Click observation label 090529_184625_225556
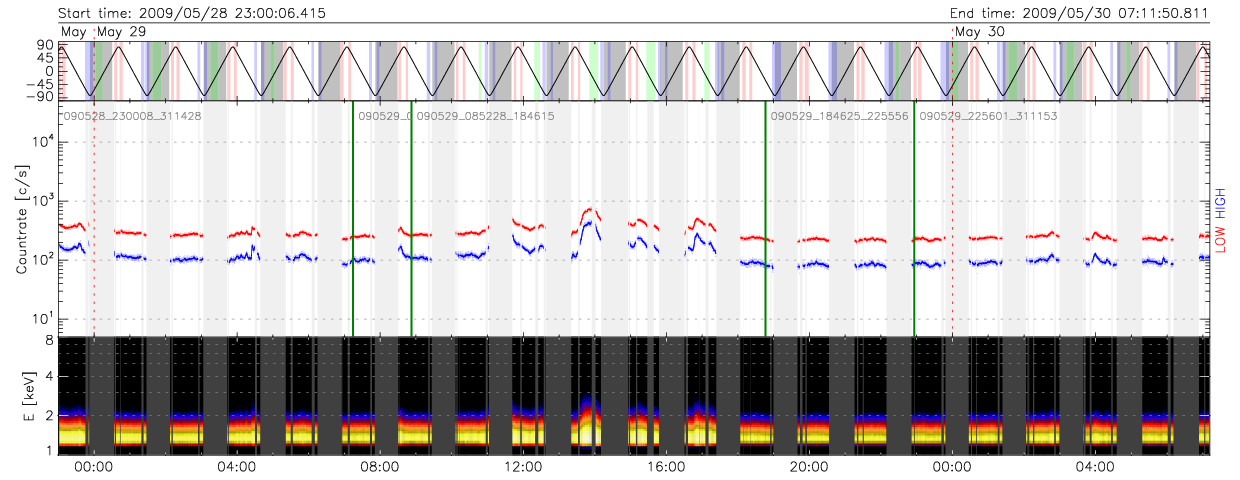Viewport: 1240px width, 480px height. pyautogui.click(x=839, y=116)
